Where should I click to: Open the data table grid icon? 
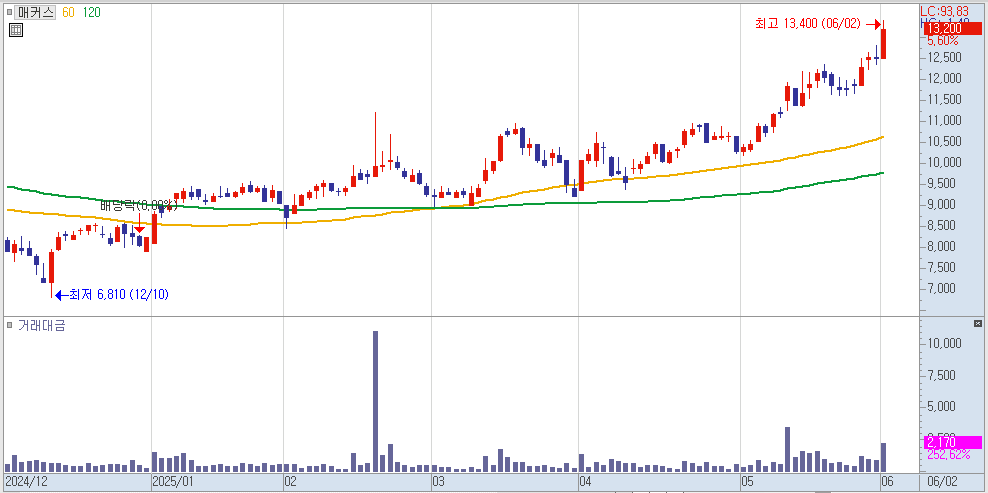[16, 30]
